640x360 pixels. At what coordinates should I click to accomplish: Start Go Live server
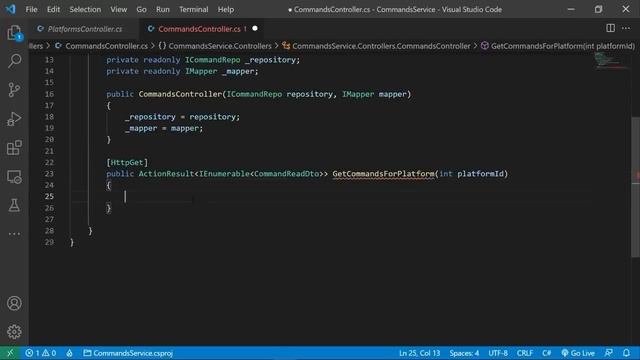(578, 353)
